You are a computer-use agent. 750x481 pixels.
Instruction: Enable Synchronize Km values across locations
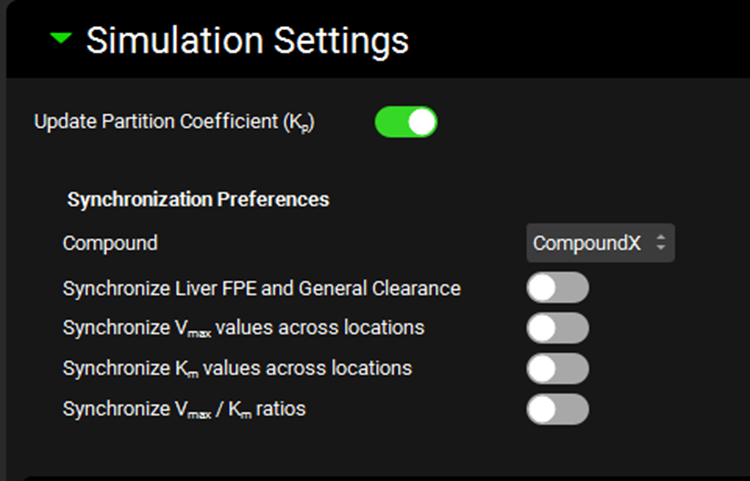[557, 368]
